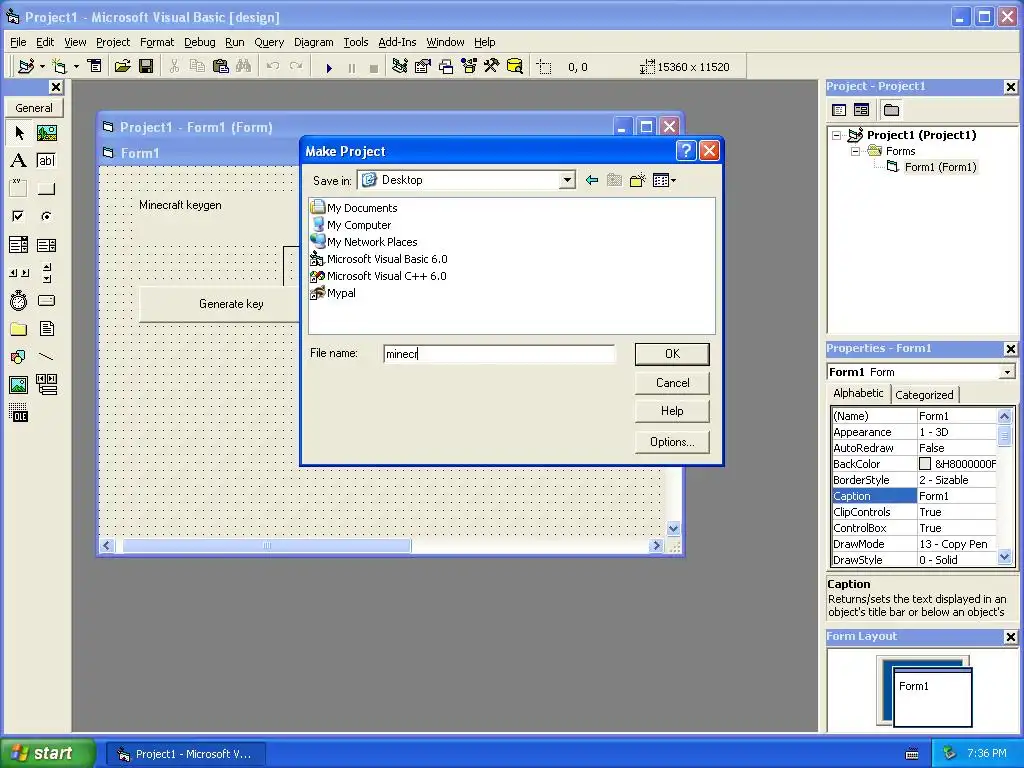Screen dimensions: 1024x768
Task: Open the Toolbox from toolbar
Action: click(491, 67)
